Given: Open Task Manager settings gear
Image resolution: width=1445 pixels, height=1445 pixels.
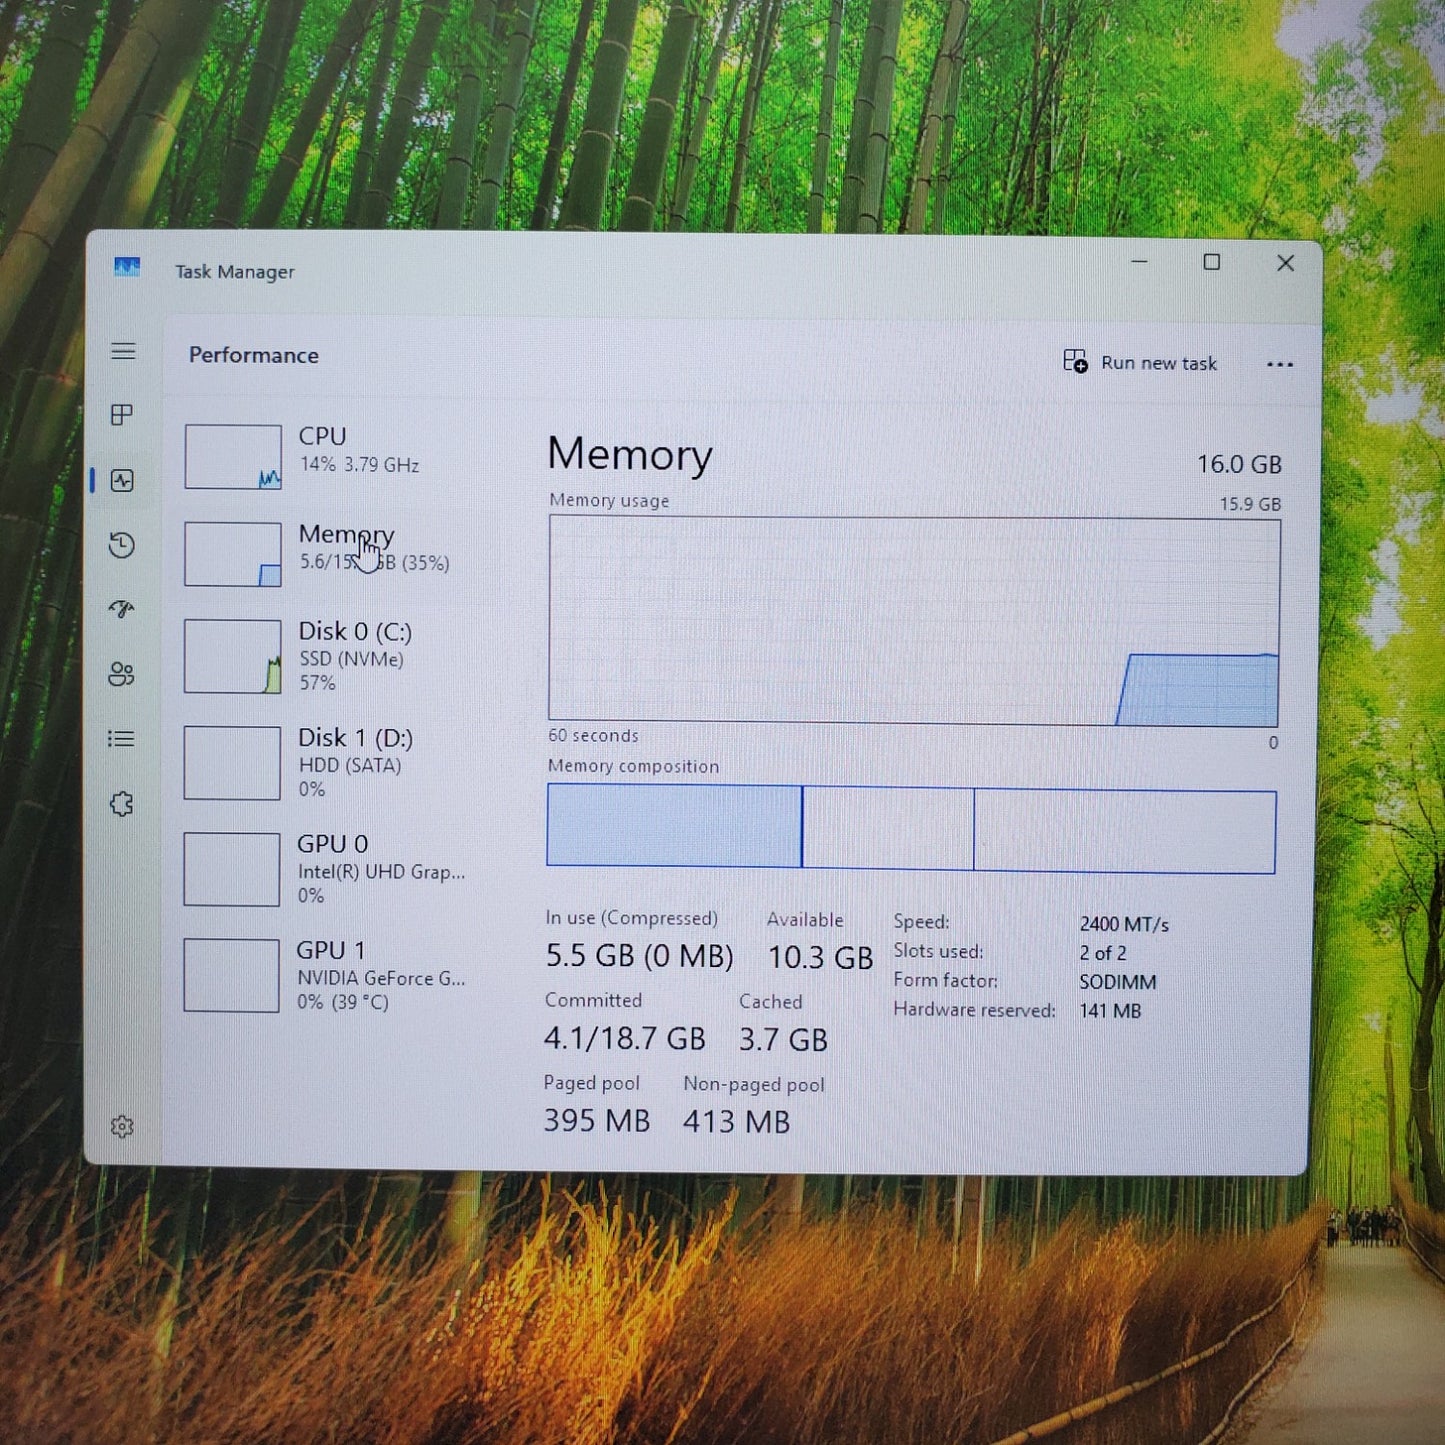Looking at the screenshot, I should click(122, 1127).
